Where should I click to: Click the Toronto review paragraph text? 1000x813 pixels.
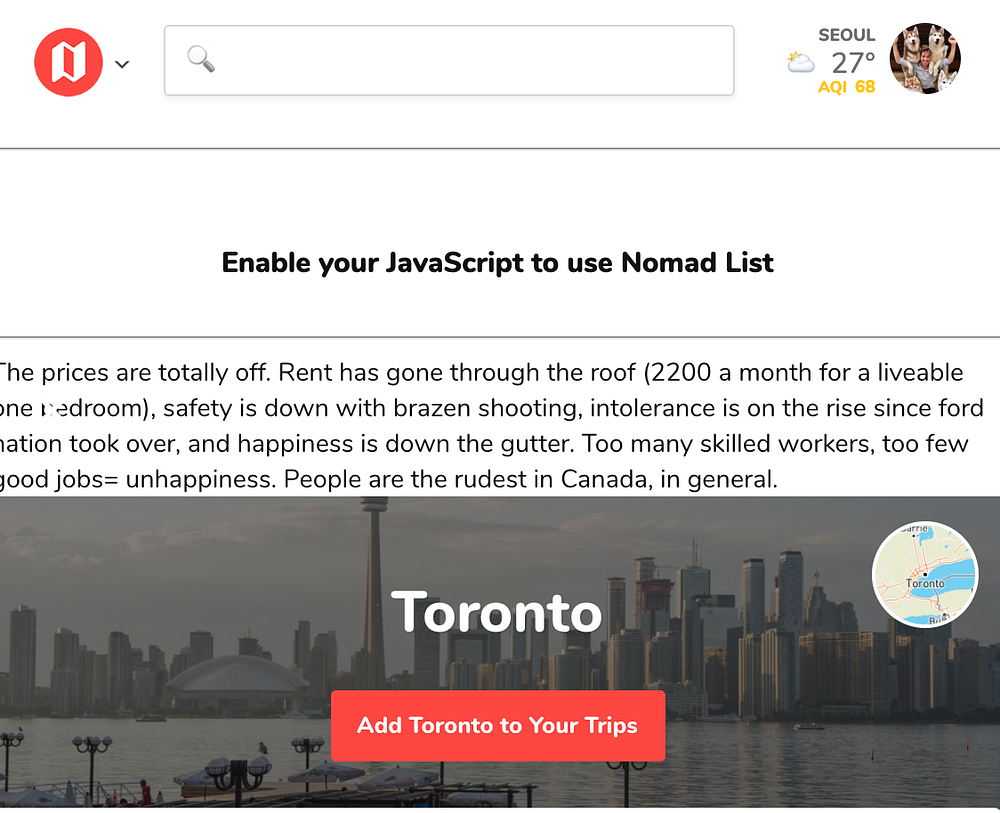point(491,425)
